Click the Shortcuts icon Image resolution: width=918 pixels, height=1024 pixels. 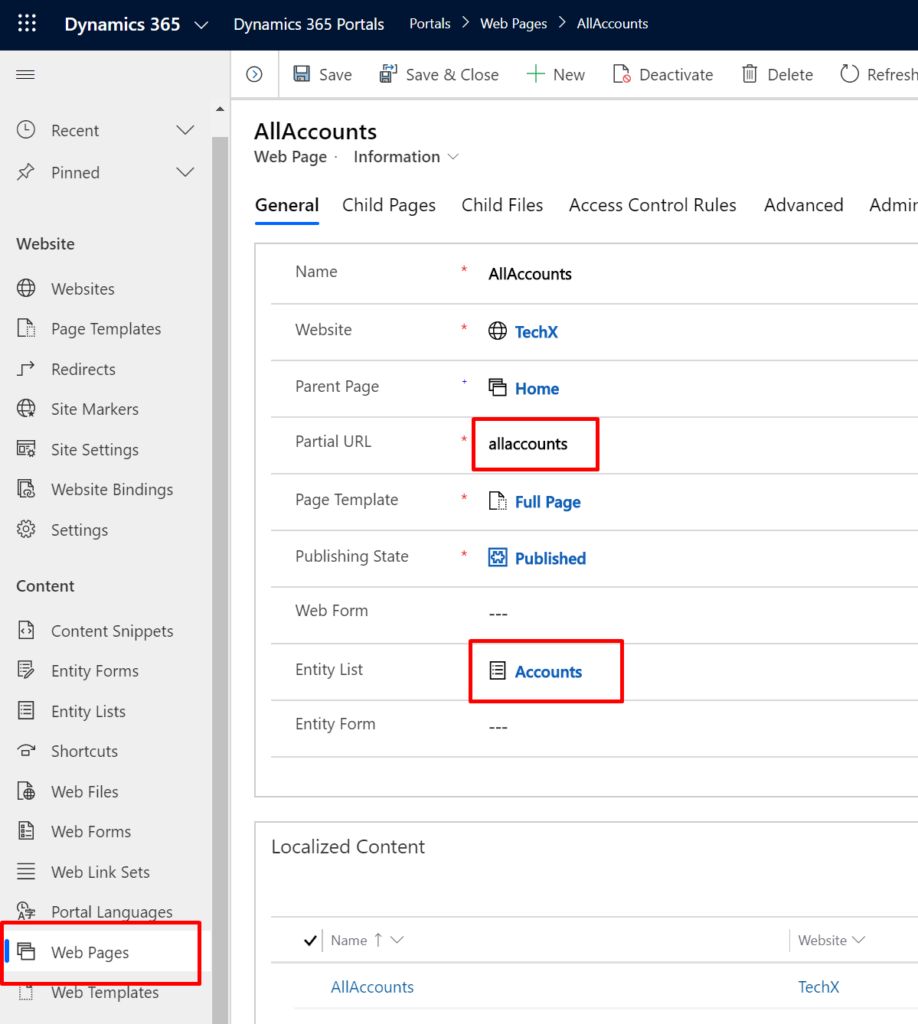(26, 750)
